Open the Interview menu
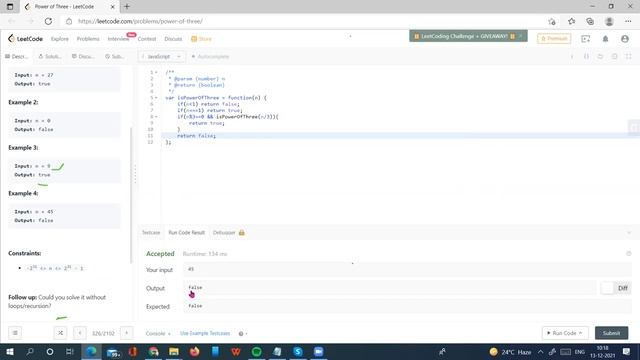 point(118,39)
